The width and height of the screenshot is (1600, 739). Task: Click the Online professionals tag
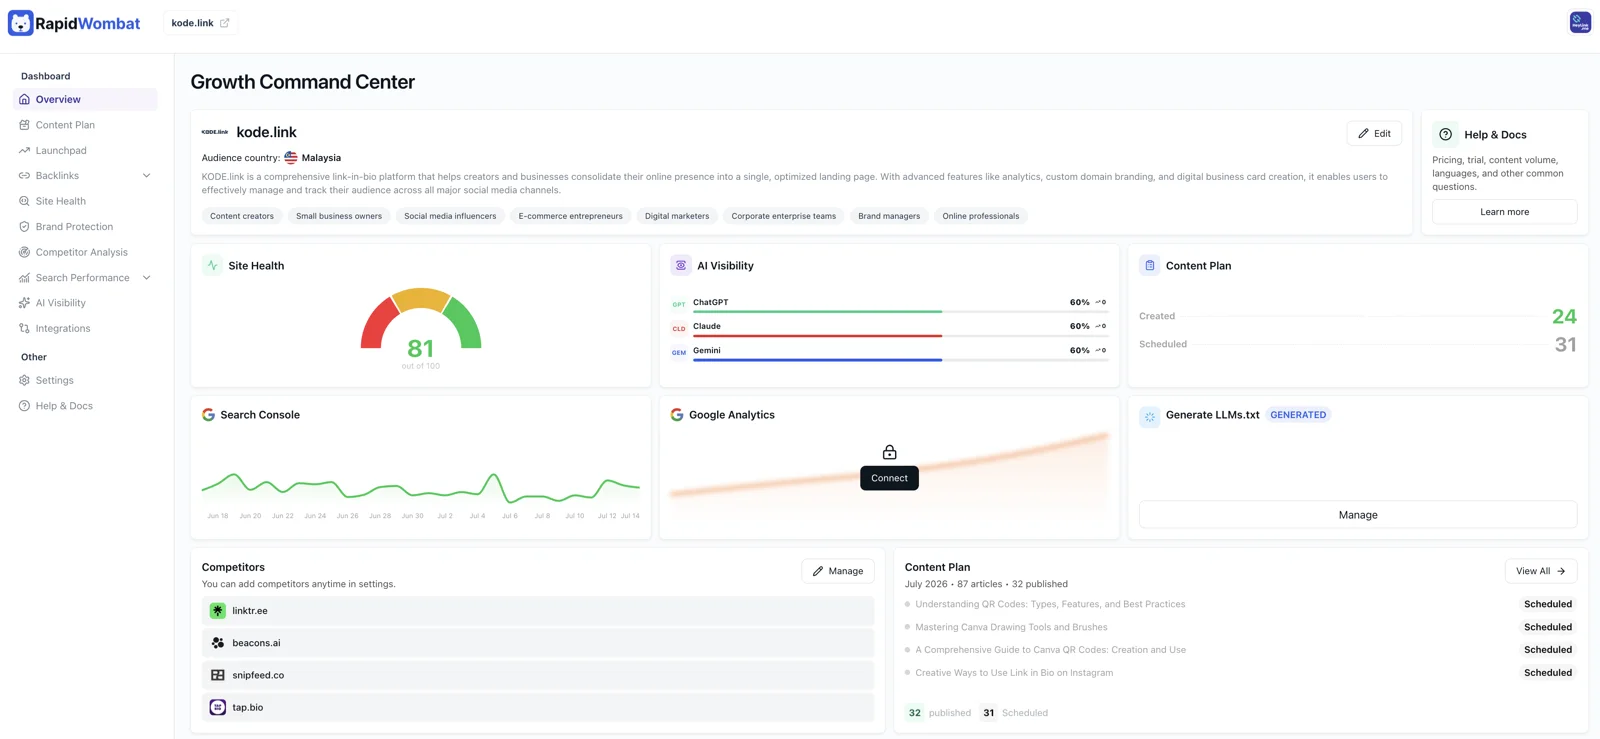981,216
